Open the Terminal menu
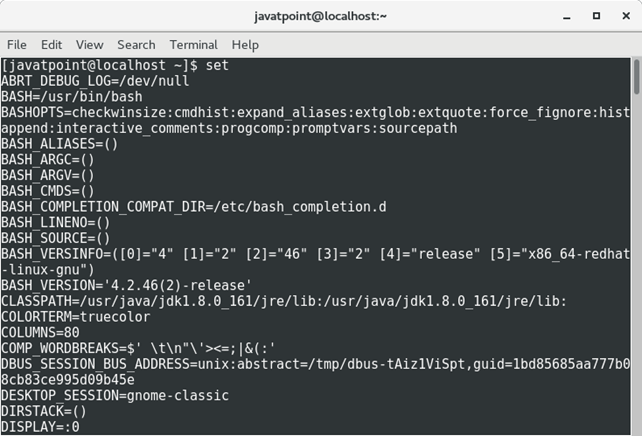 click(193, 45)
